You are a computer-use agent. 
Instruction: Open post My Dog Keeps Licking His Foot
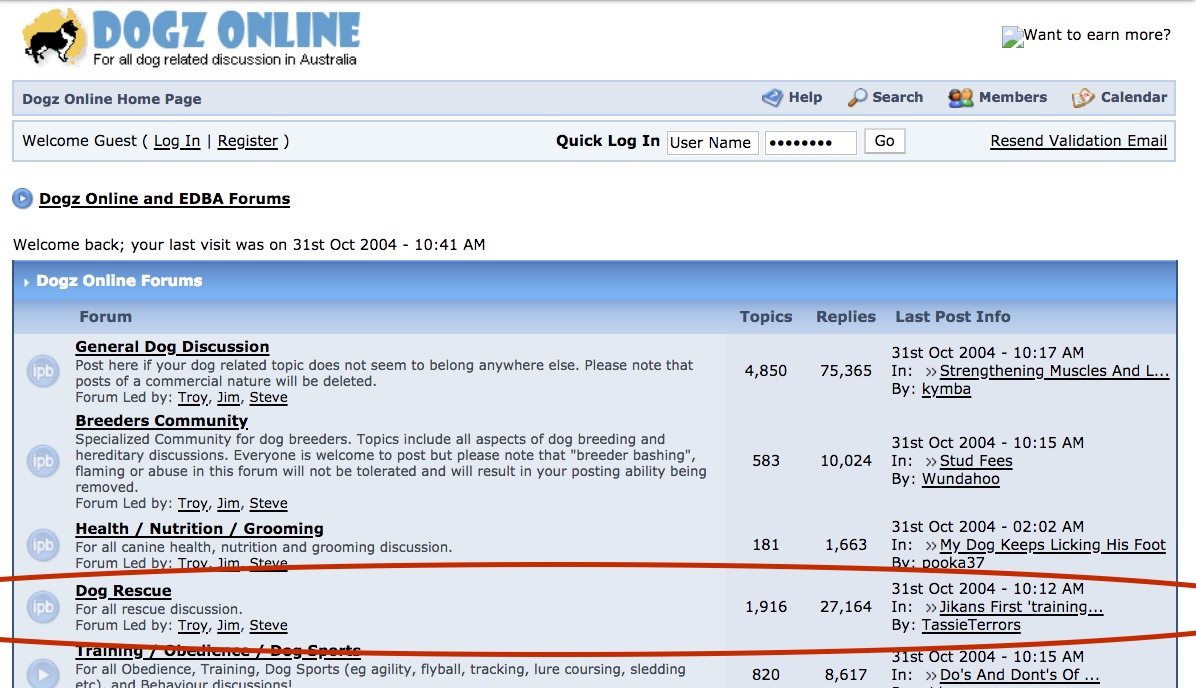pyautogui.click(x=1053, y=545)
